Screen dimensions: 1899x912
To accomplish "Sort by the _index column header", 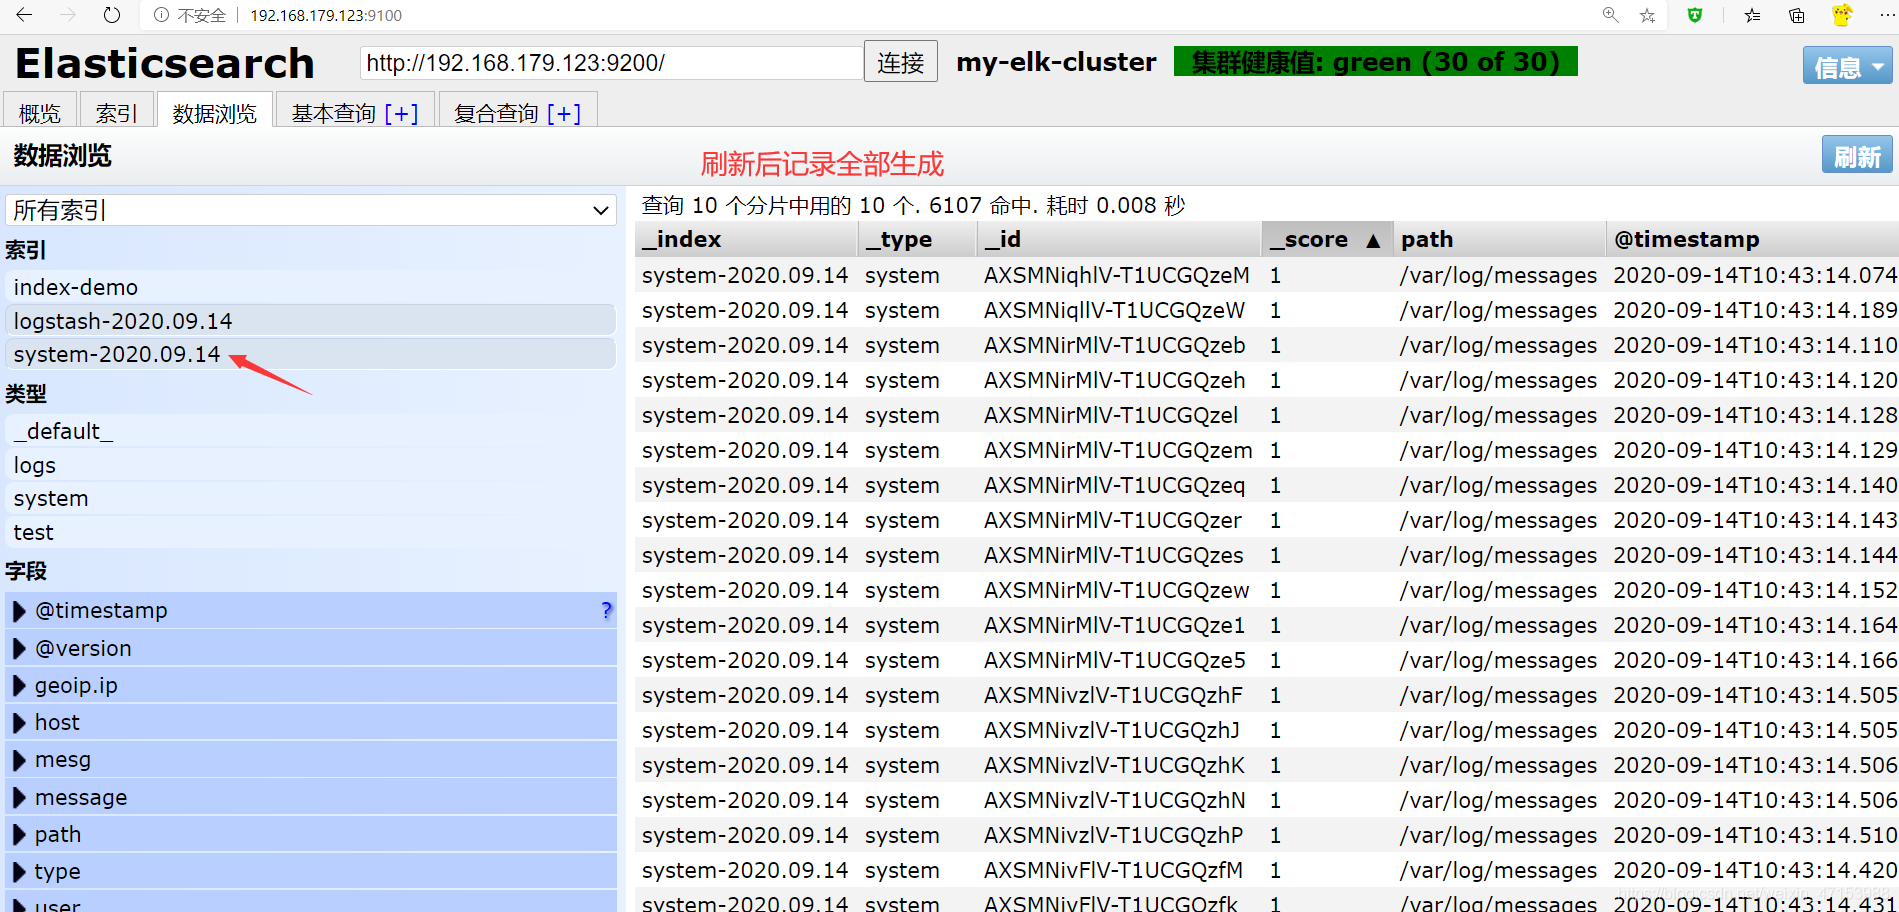I will 745,239.
